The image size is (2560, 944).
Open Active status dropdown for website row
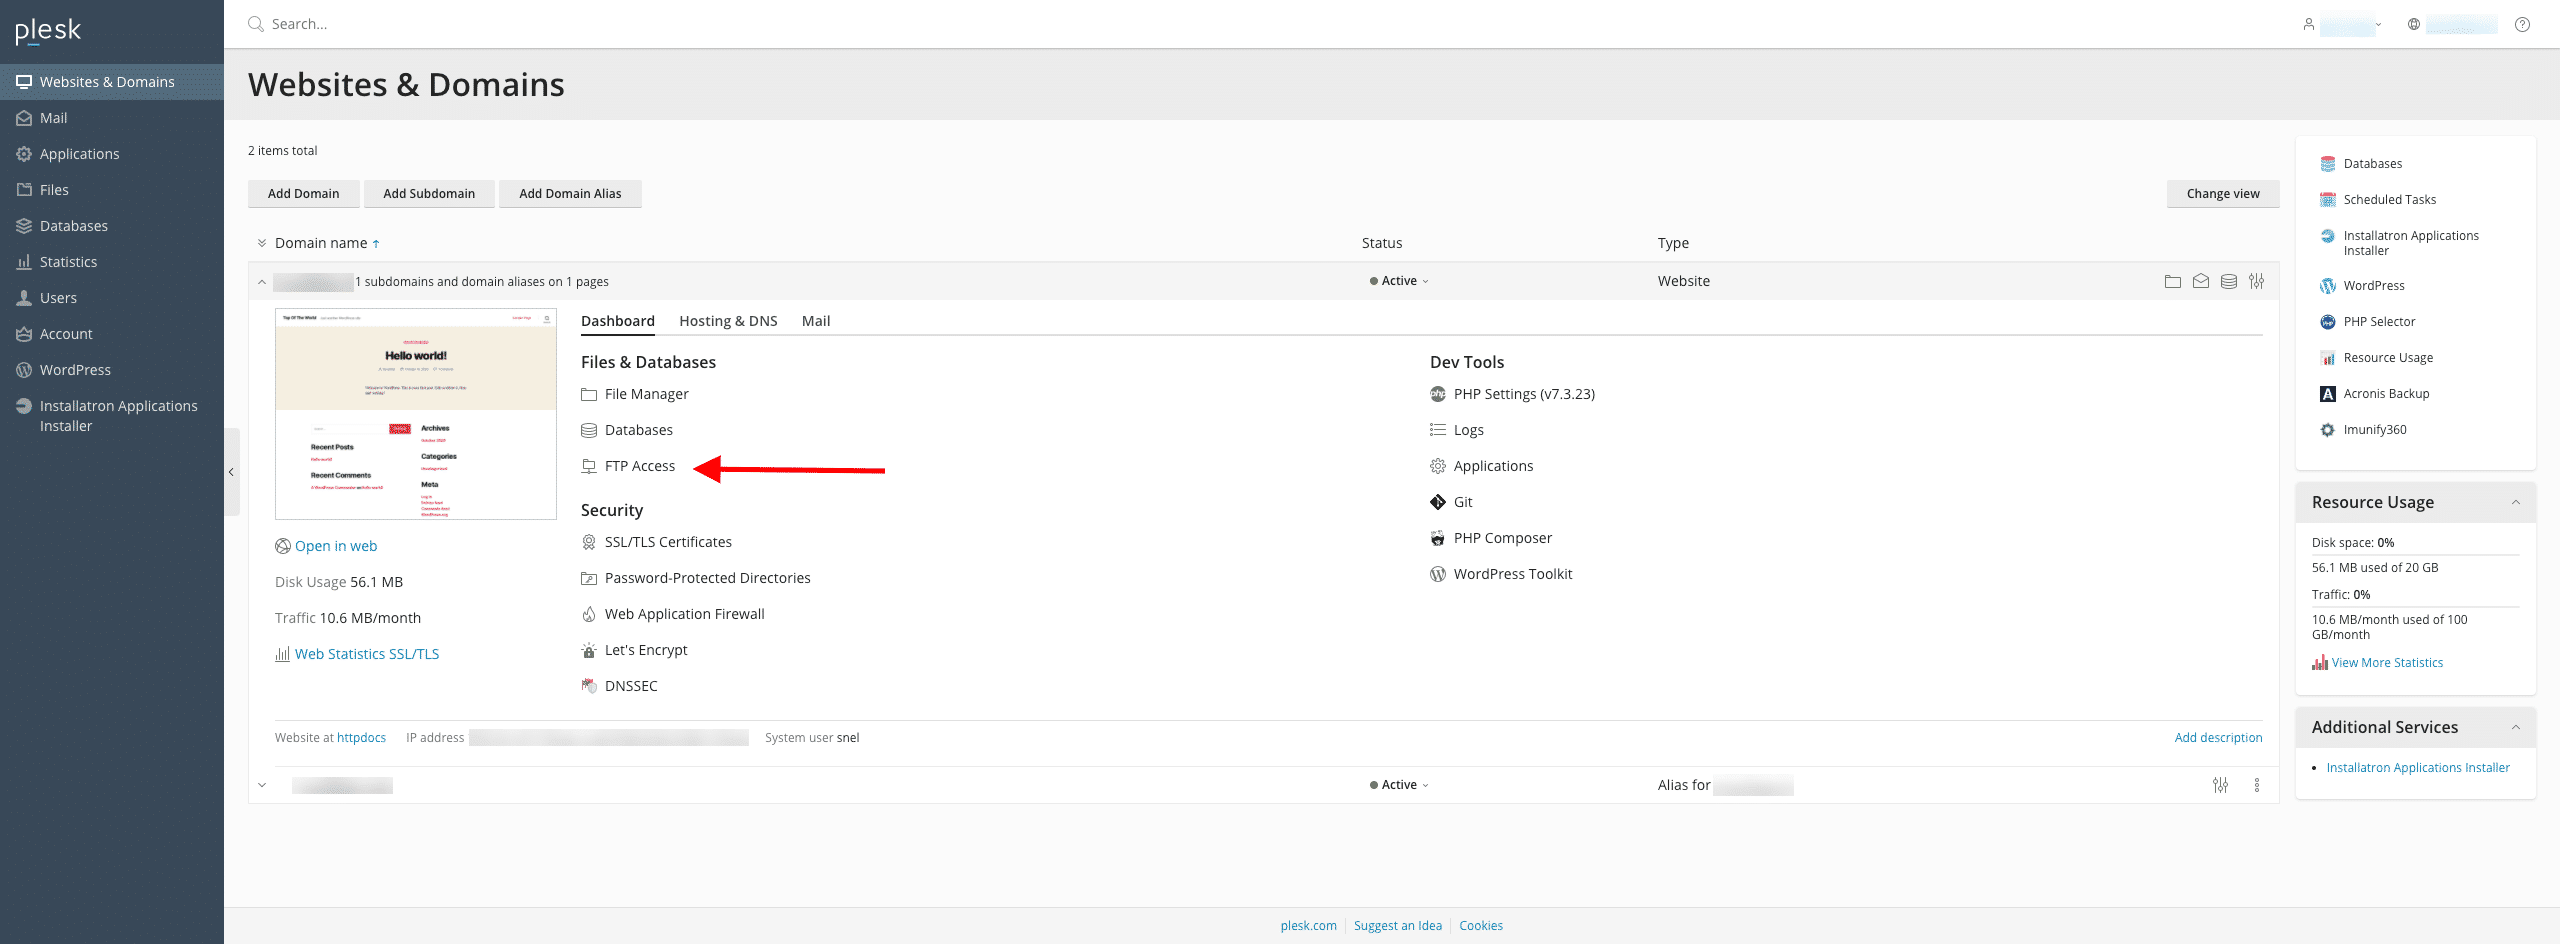[x=1399, y=281]
